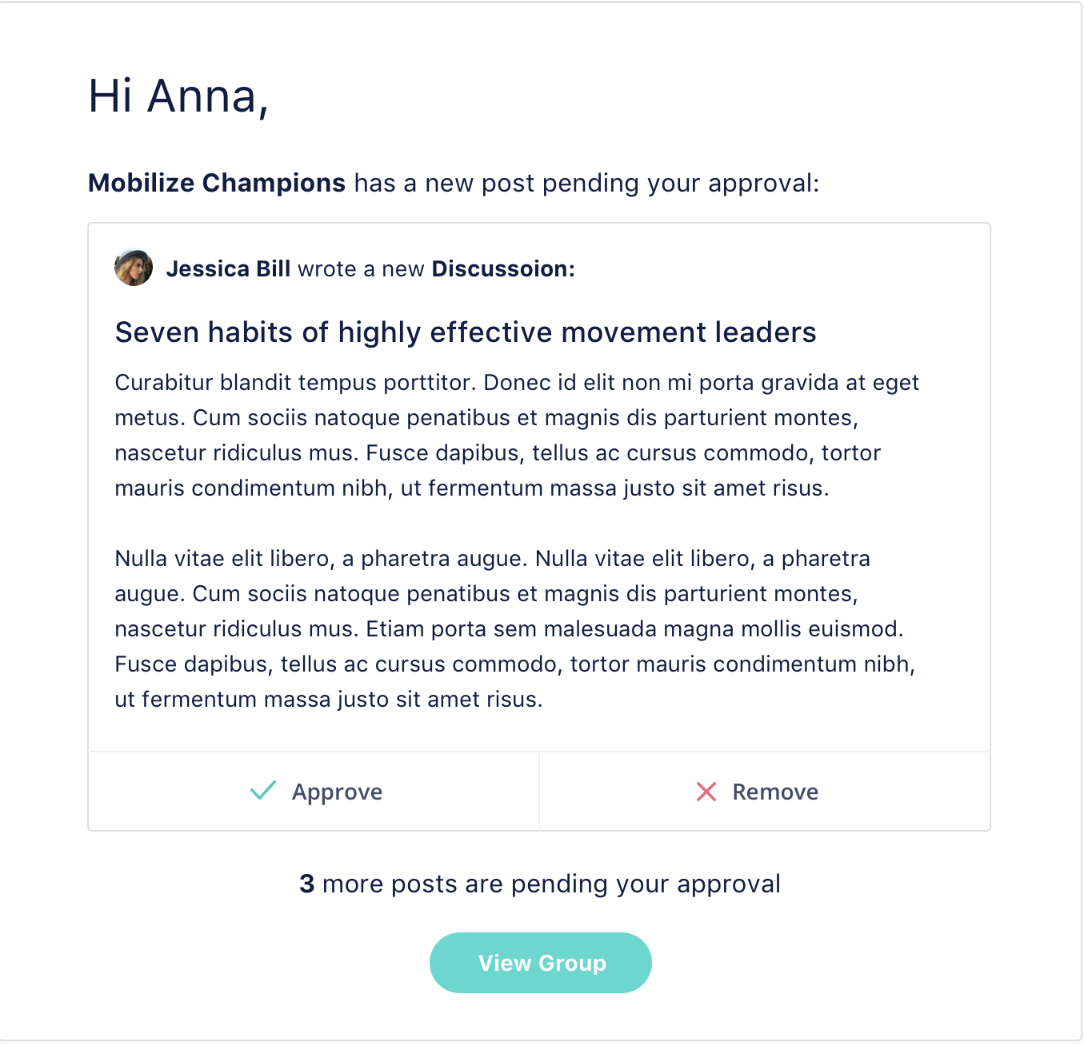
Task: Click the red X icon
Action: click(x=706, y=792)
